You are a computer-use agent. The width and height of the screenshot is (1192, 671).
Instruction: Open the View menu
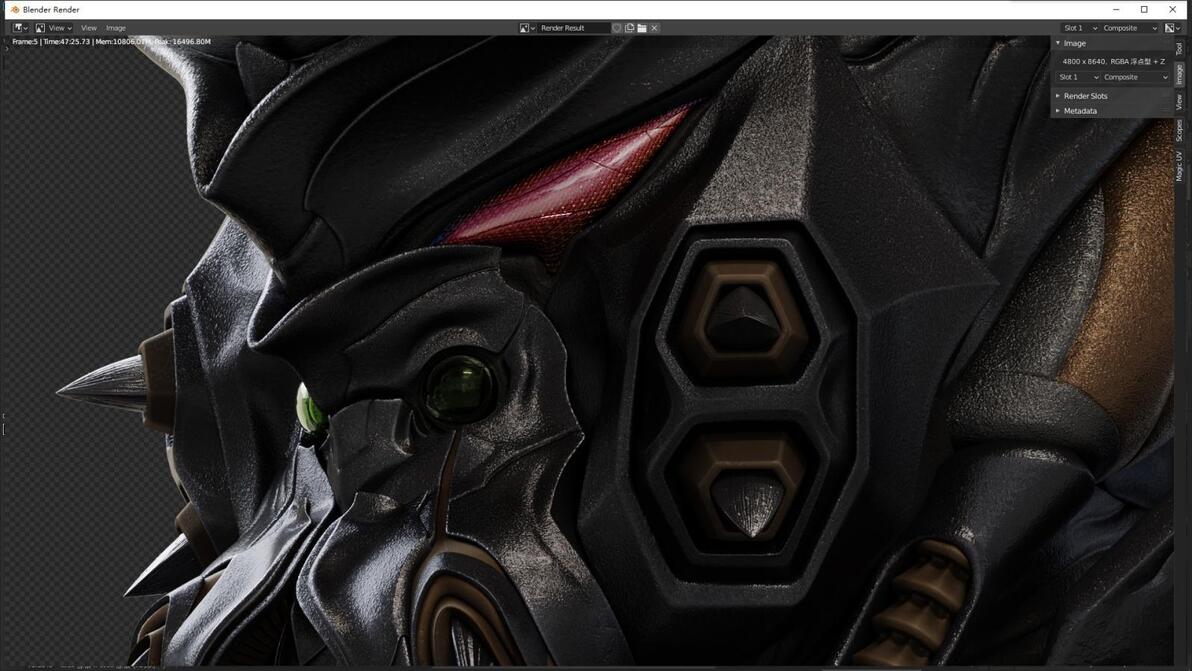(x=89, y=28)
